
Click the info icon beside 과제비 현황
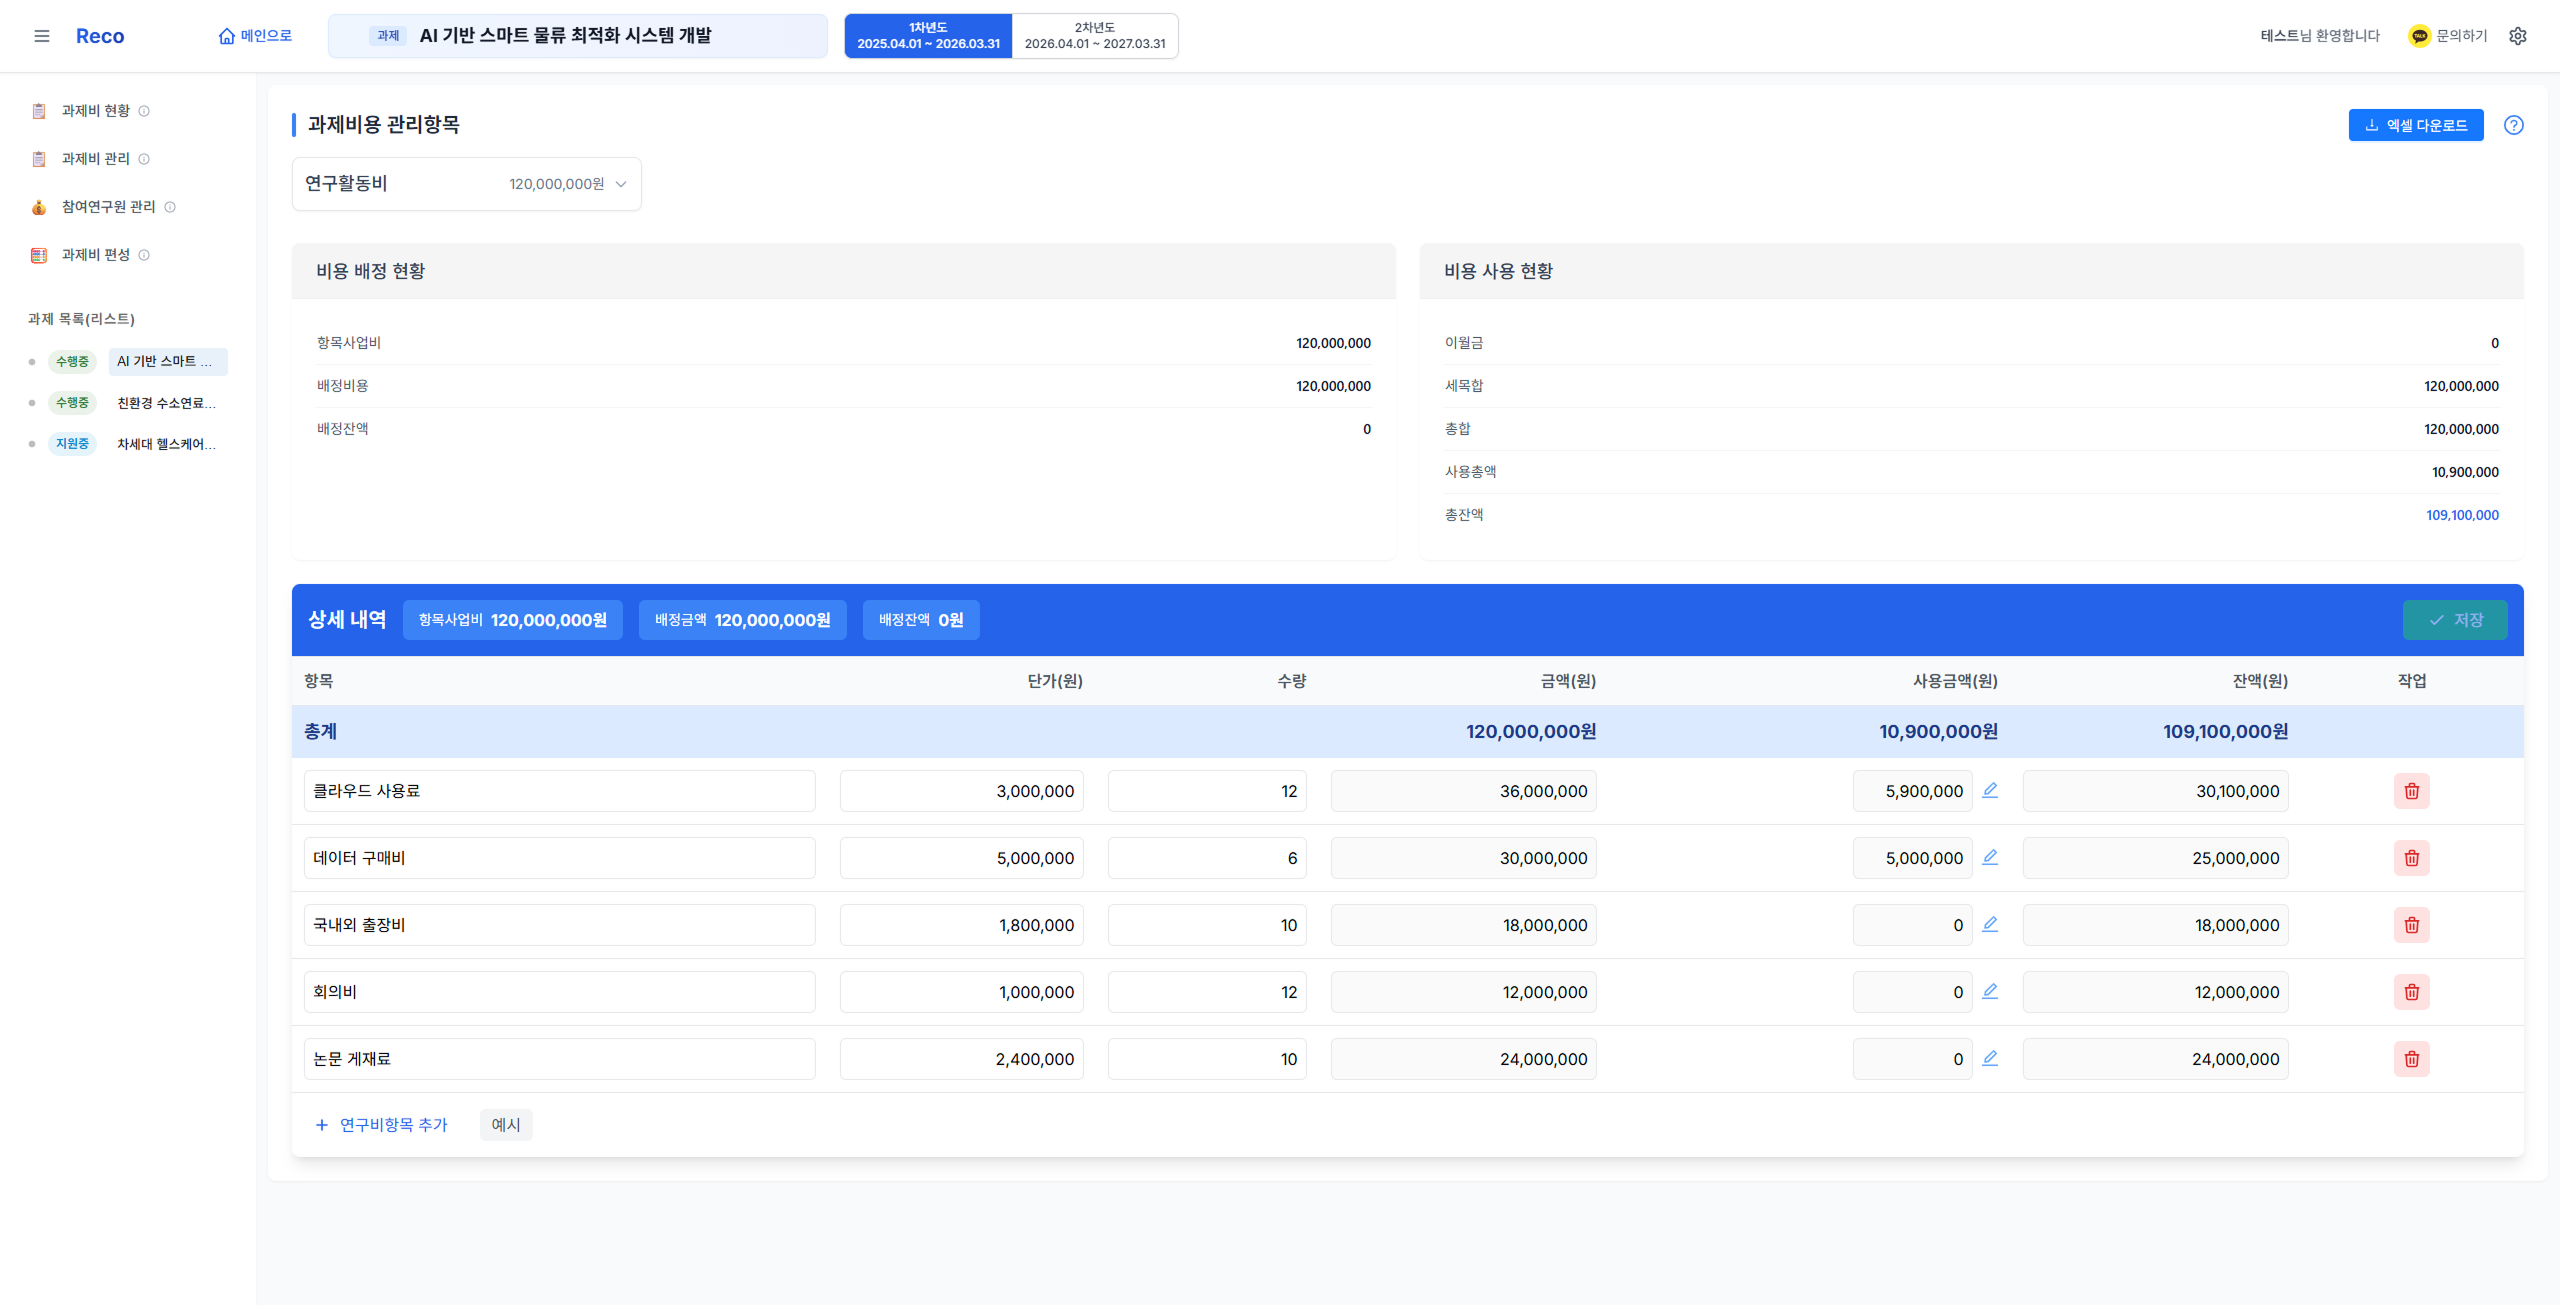click(x=144, y=111)
